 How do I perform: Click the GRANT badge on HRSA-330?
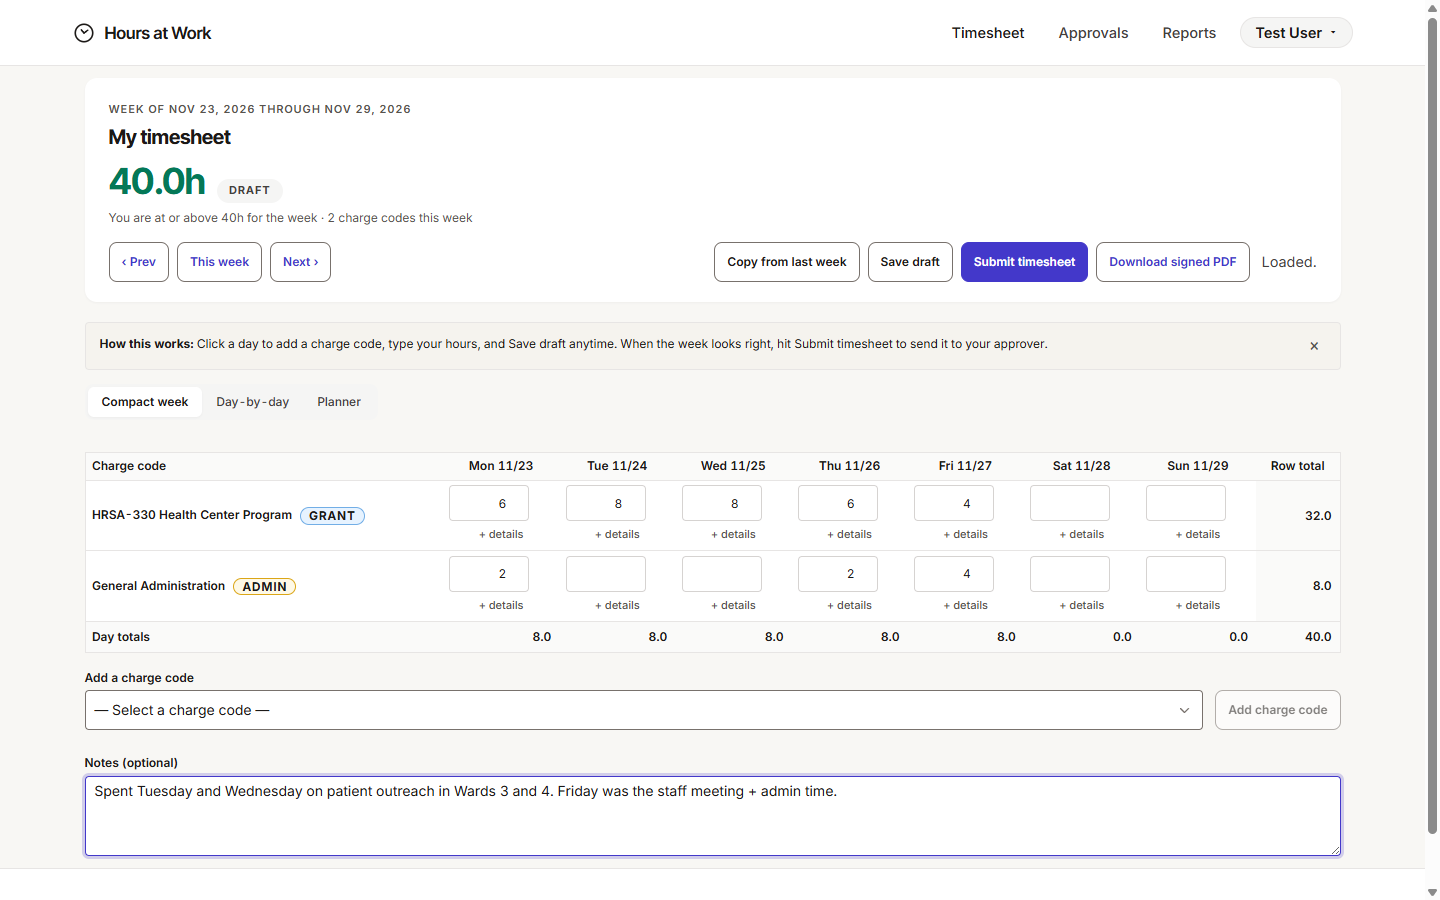tap(332, 516)
